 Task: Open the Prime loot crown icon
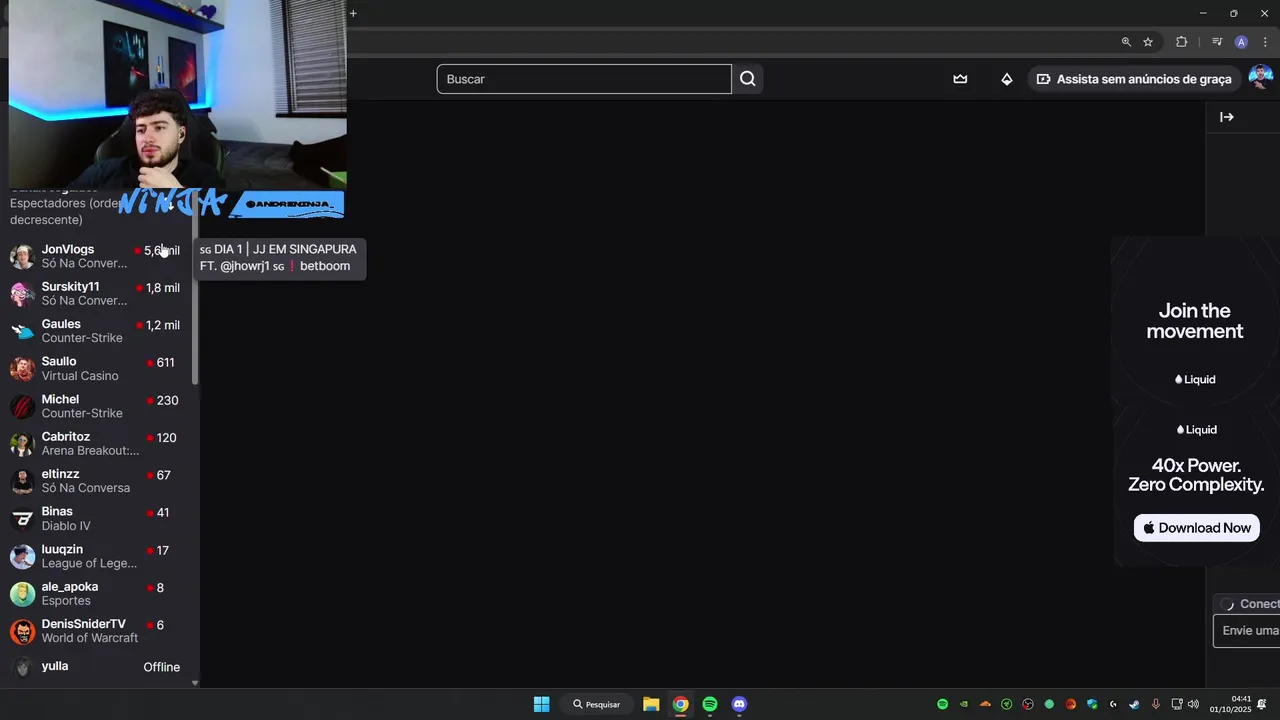960,79
